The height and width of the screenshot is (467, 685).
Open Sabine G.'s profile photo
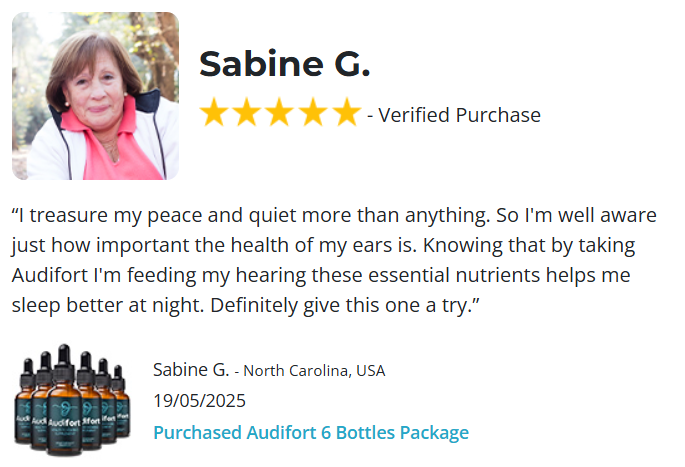point(95,96)
